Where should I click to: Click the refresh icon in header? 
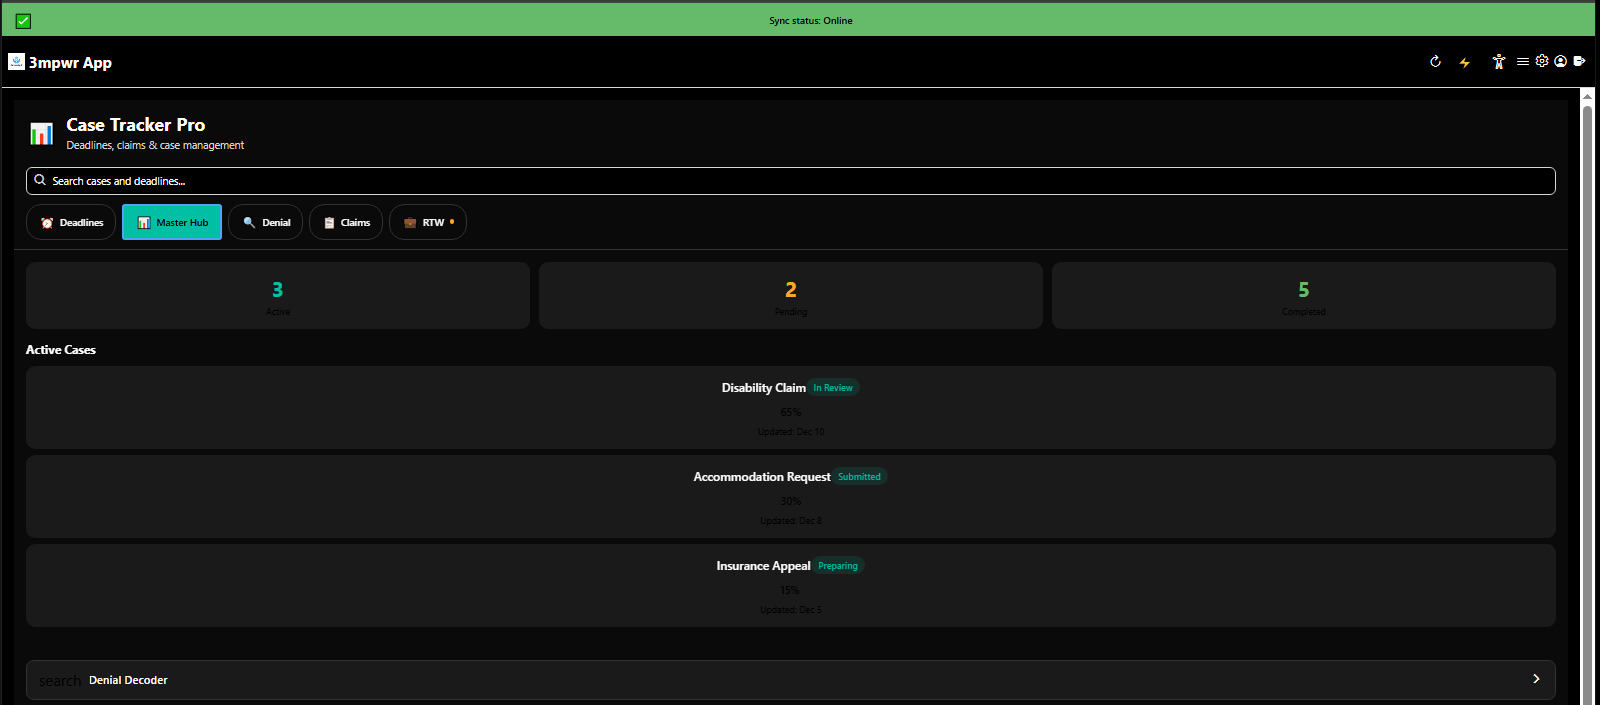1435,62
